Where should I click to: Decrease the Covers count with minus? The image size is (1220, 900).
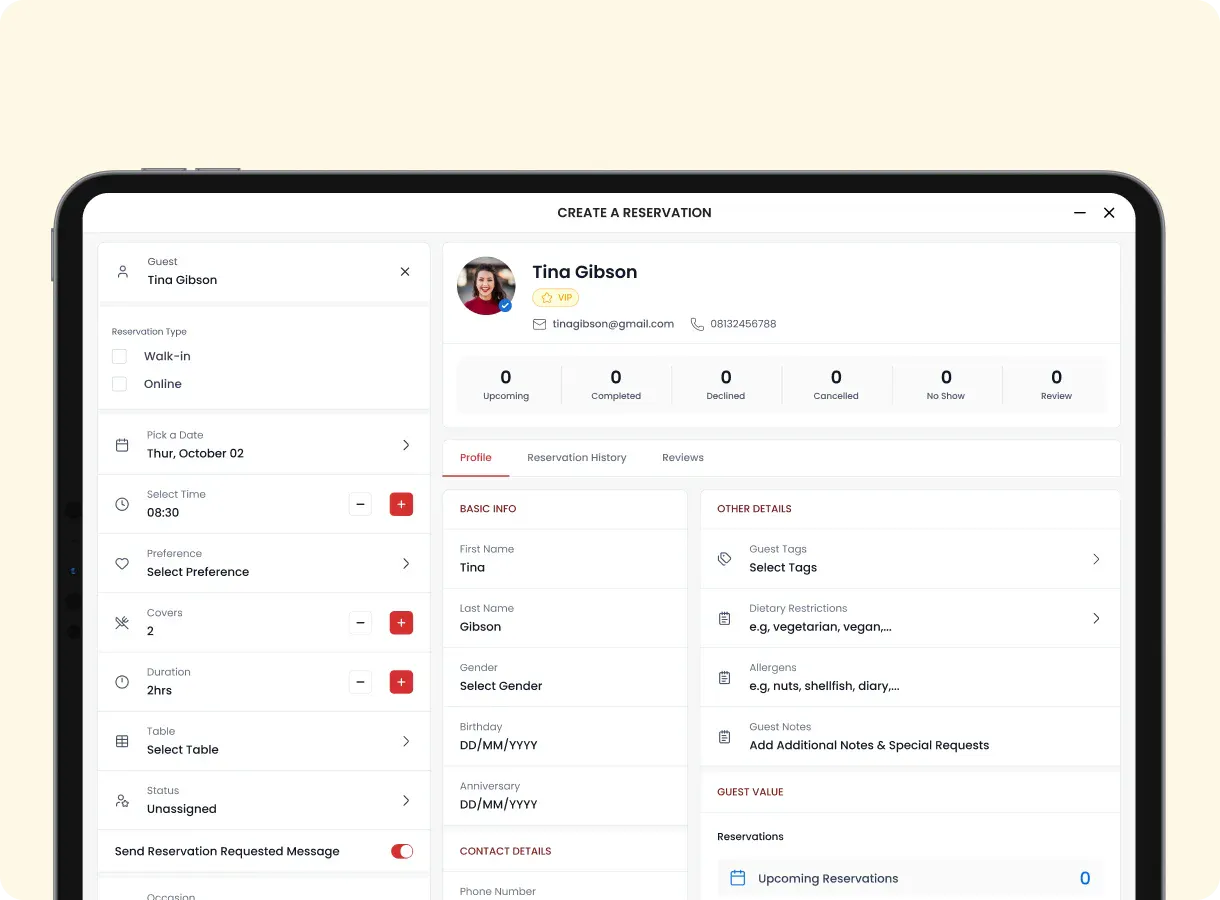coord(360,623)
